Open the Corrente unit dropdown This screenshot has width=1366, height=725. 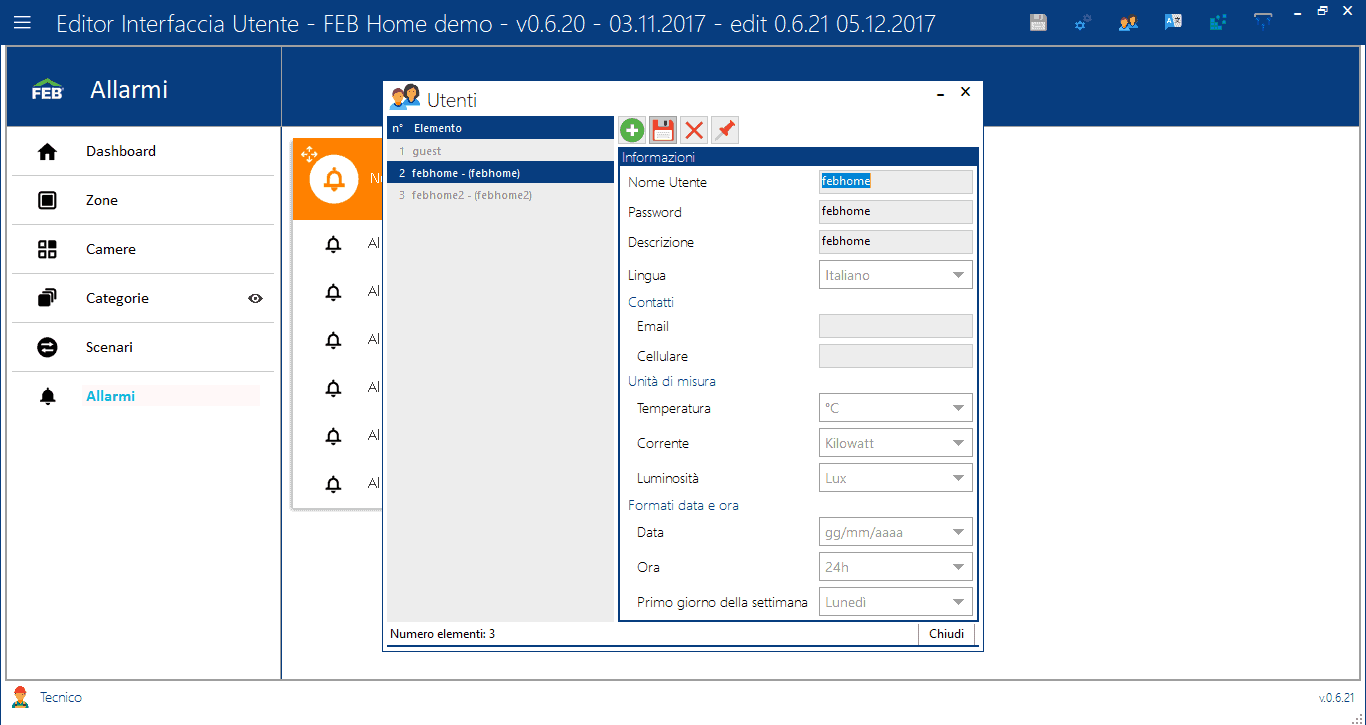(x=895, y=443)
